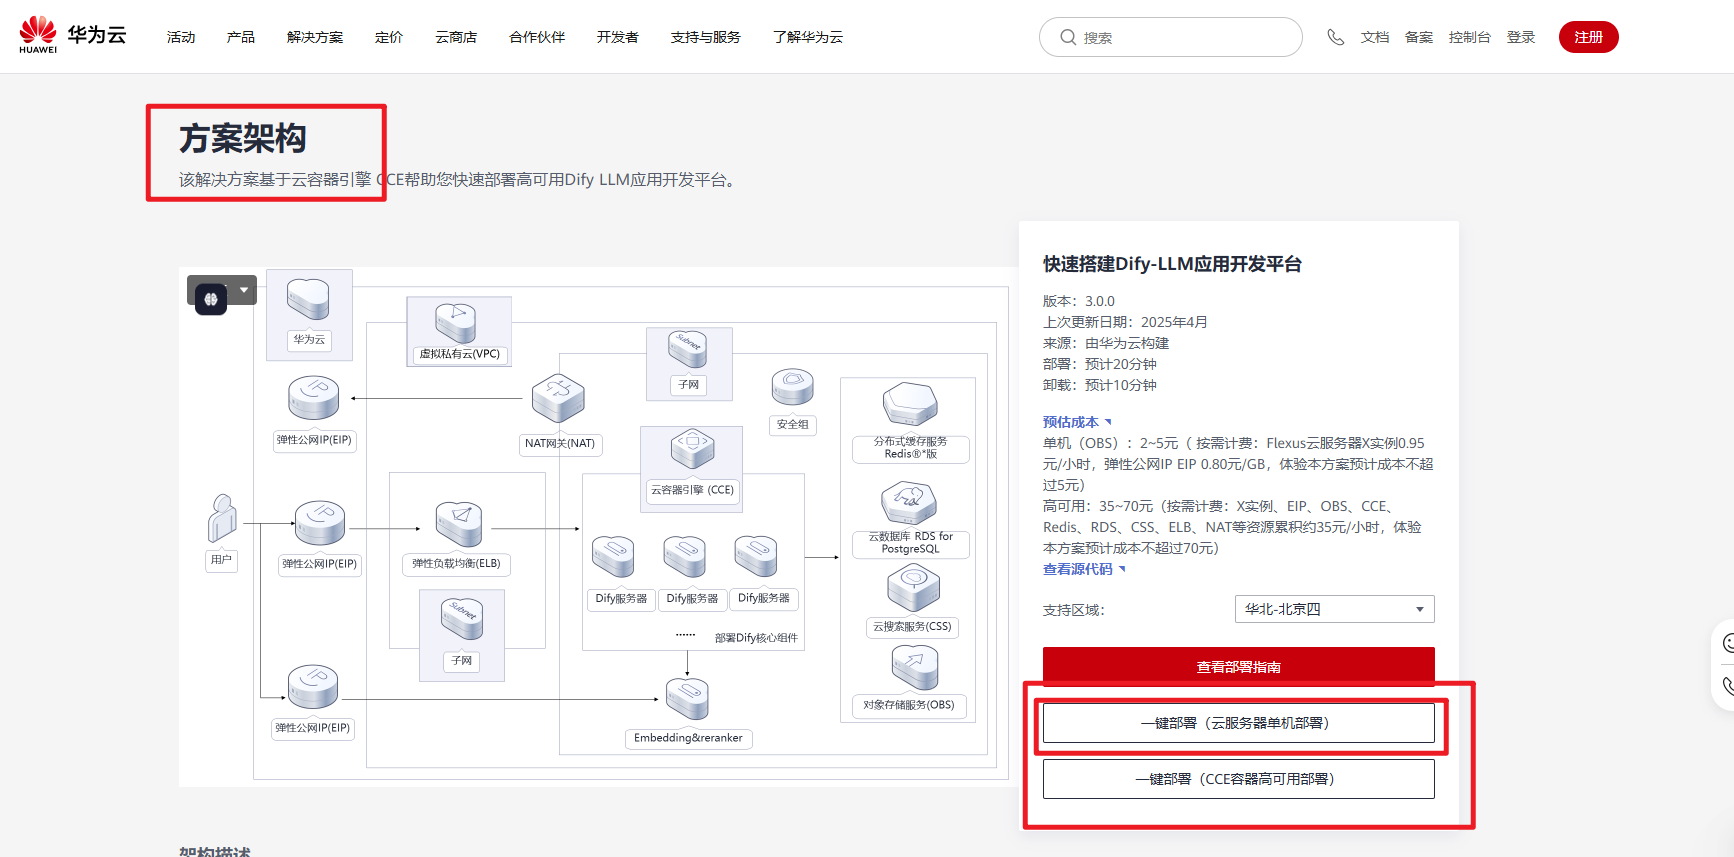1734x857 pixels.
Task: Open the 文档 link
Action: tap(1375, 37)
